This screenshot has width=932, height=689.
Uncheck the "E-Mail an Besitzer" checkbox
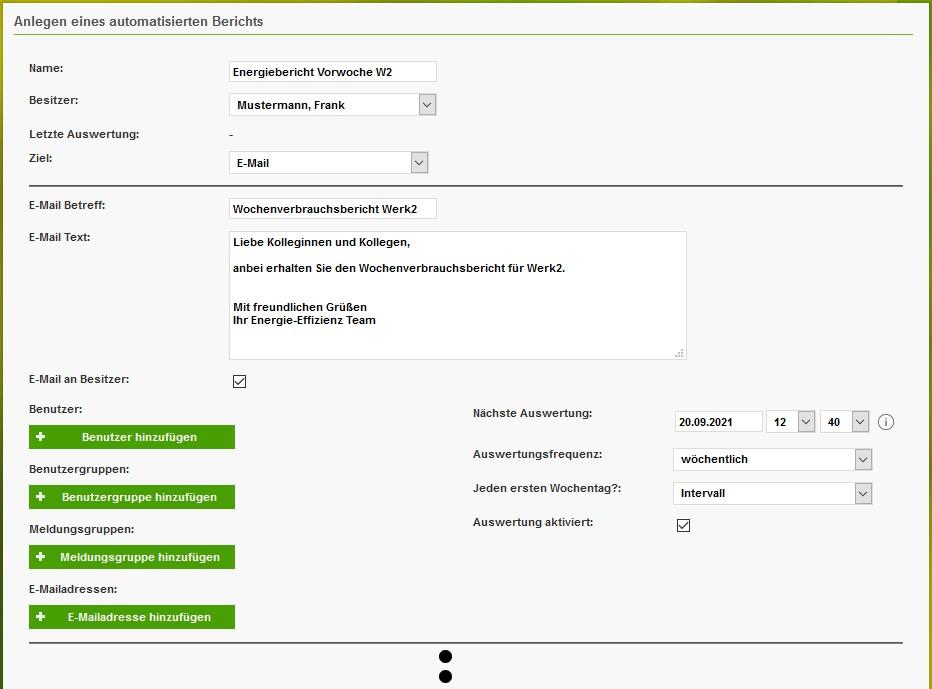point(239,380)
